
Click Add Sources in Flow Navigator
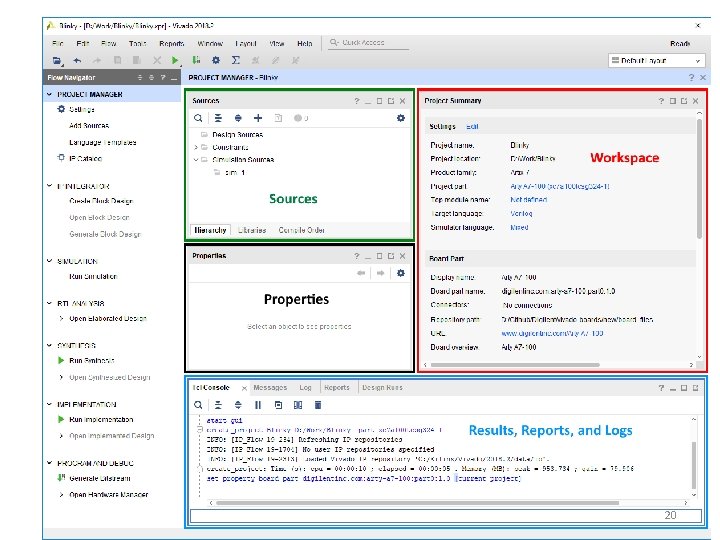89,125
